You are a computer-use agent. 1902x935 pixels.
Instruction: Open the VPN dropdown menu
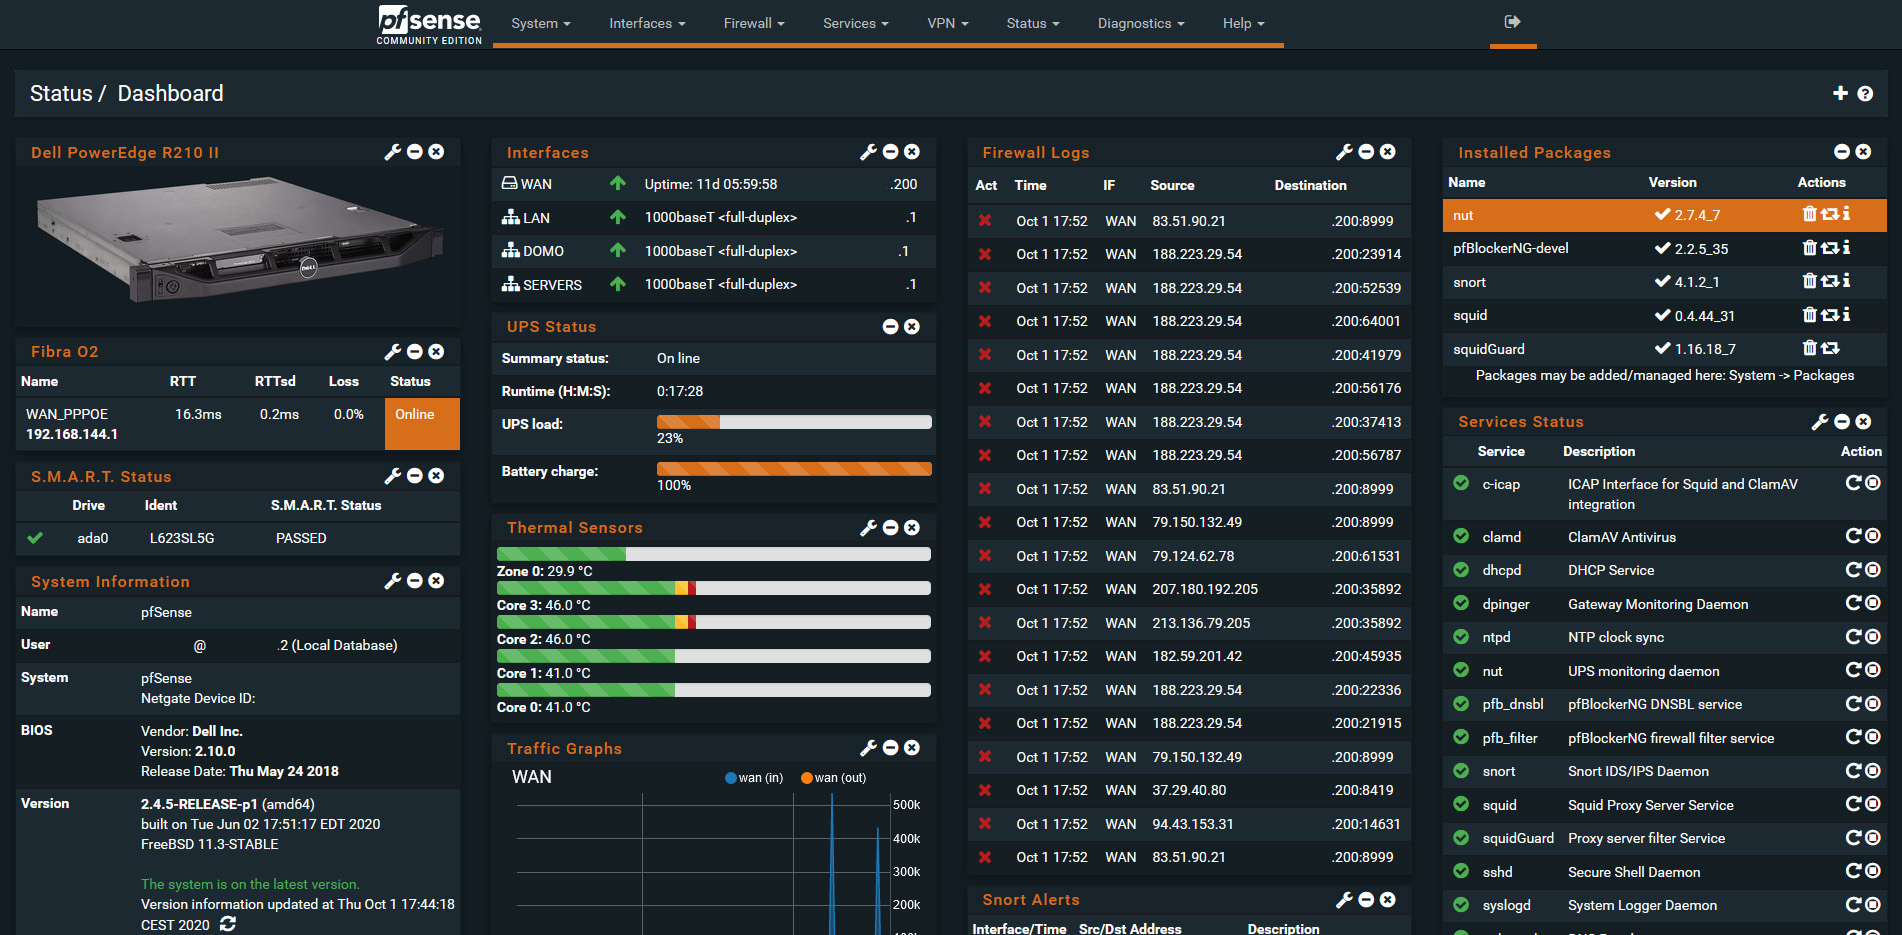coord(946,22)
